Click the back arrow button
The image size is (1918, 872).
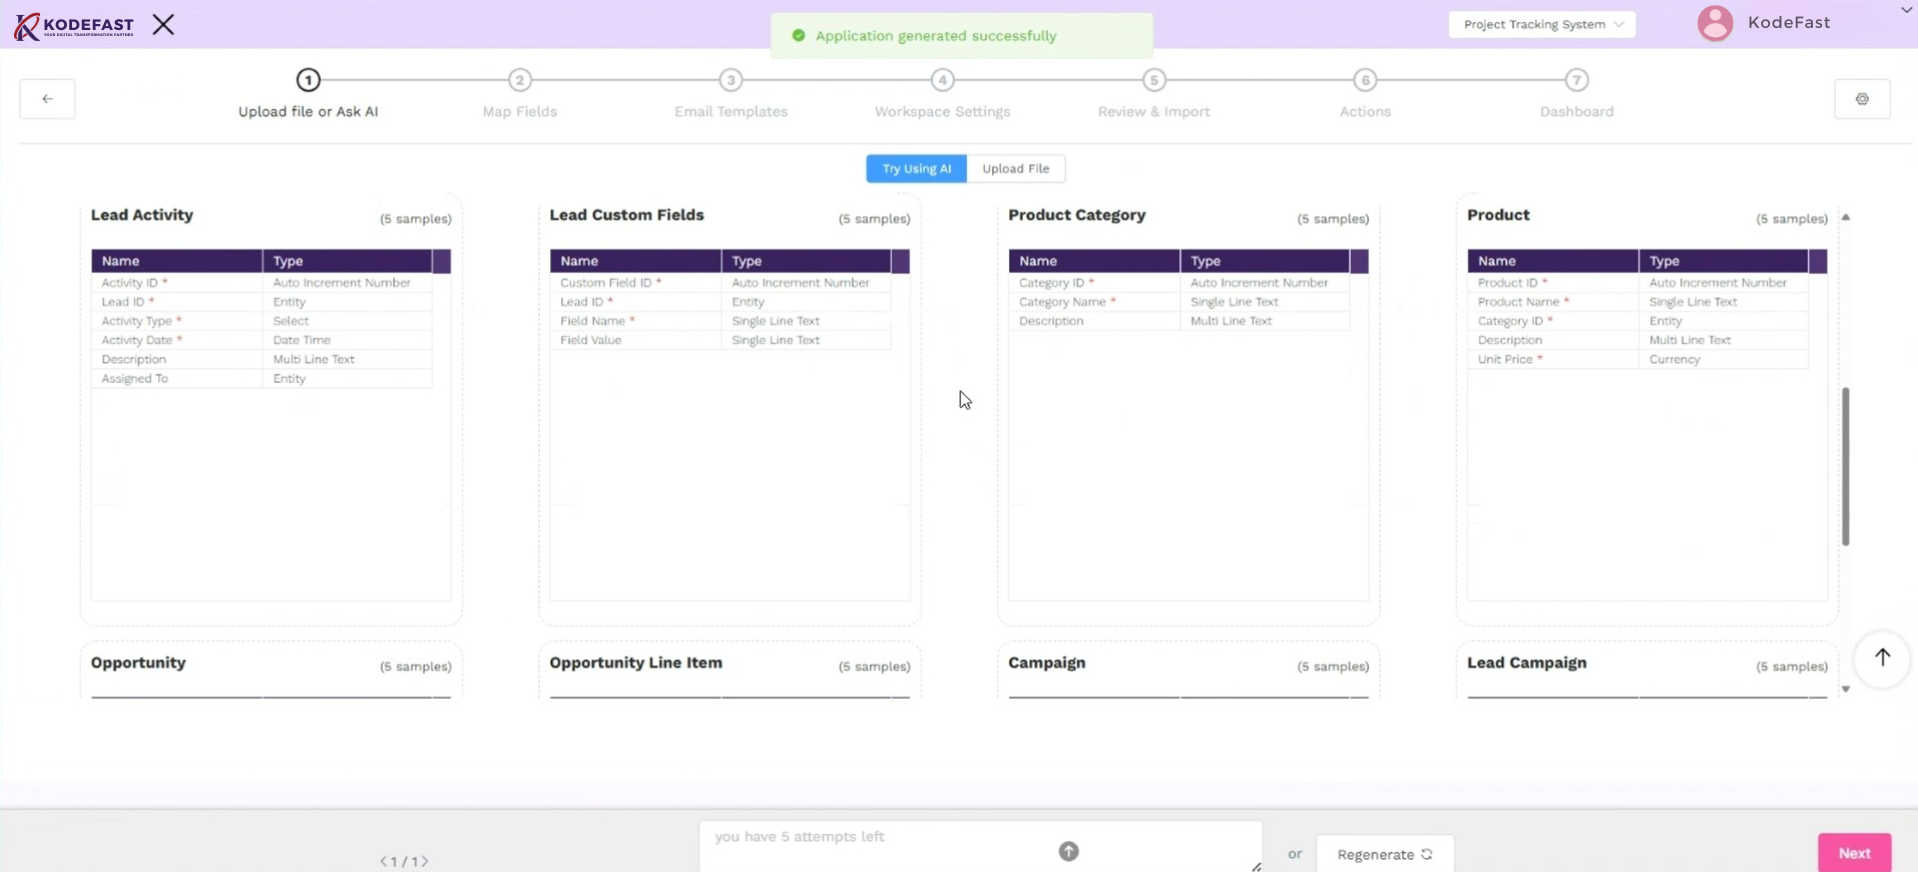point(47,99)
